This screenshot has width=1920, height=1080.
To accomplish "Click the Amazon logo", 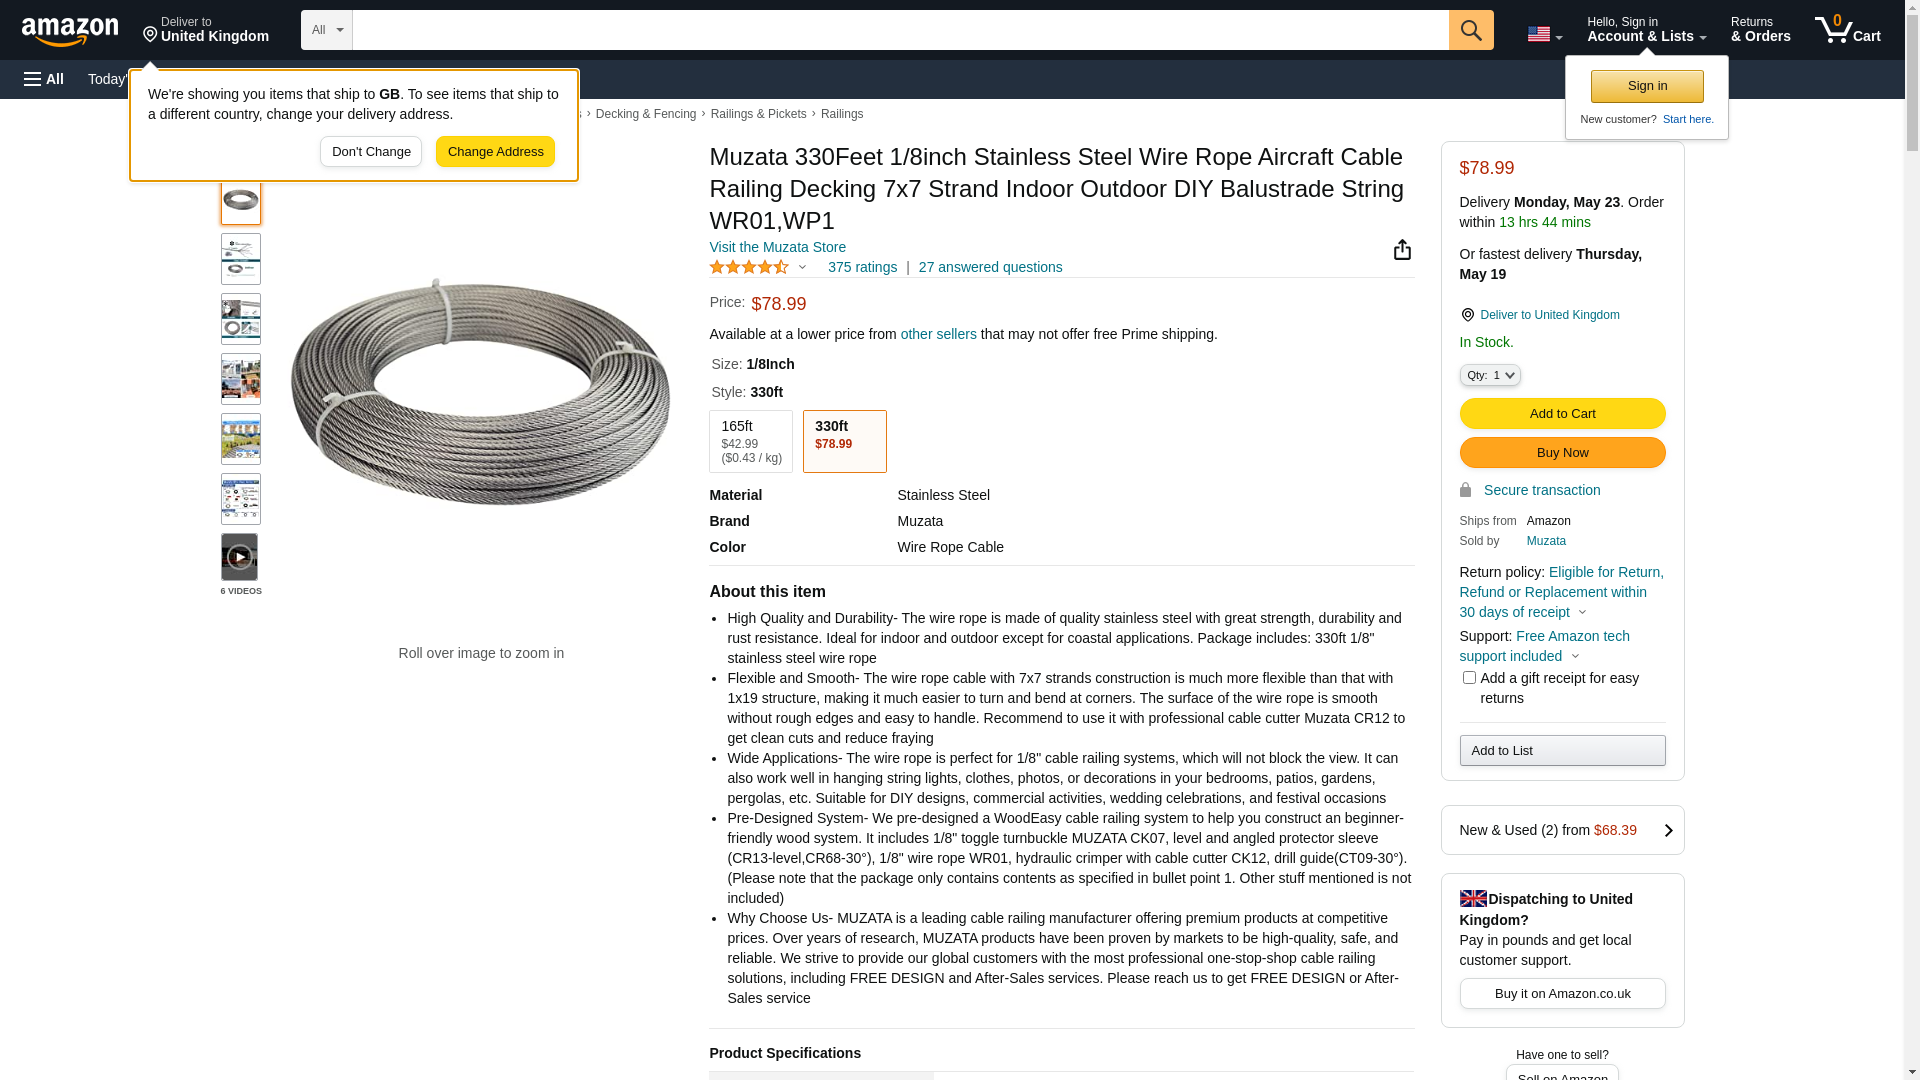I will [70, 32].
